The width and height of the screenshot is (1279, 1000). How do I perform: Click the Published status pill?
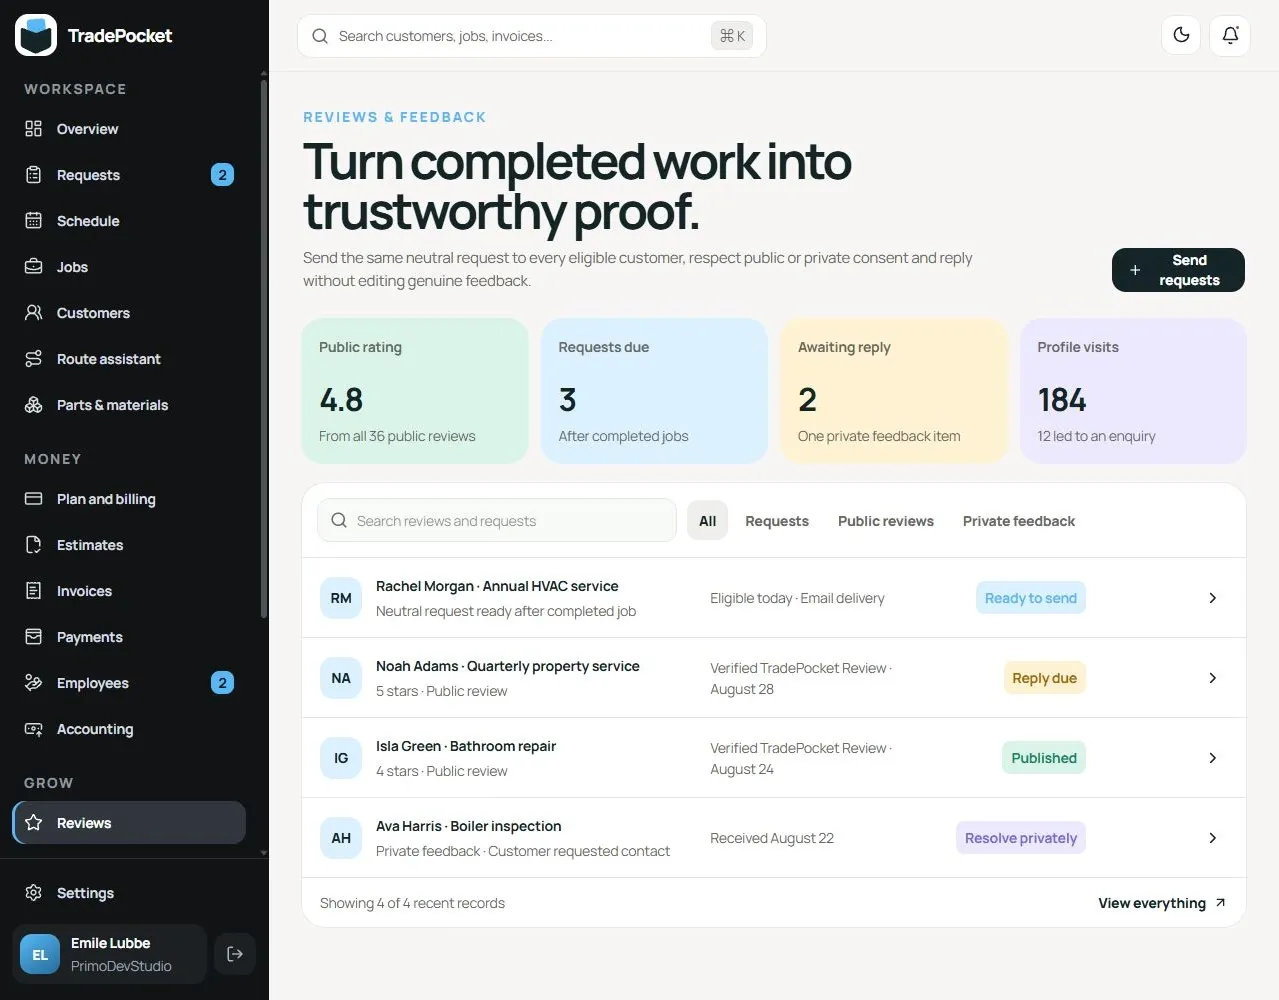1044,758
